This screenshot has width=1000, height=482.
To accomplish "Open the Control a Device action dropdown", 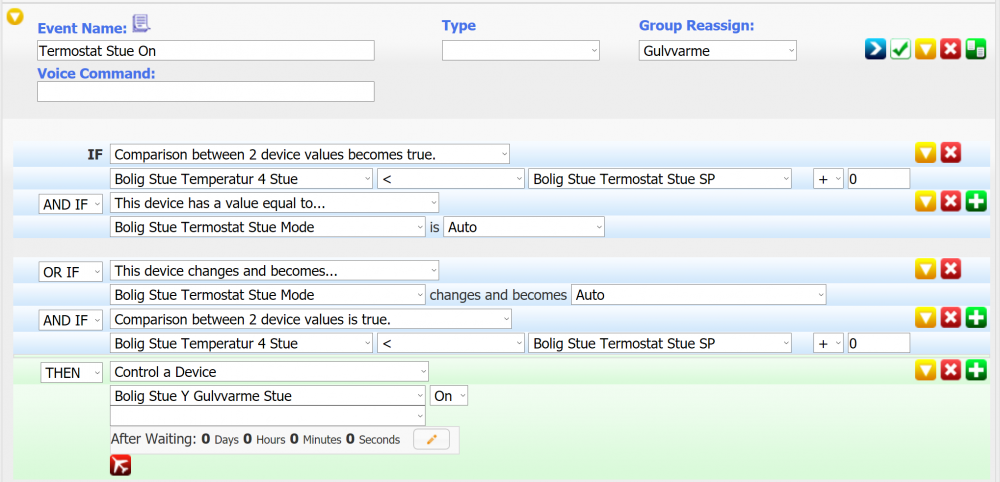I will pyautogui.click(x=269, y=372).
